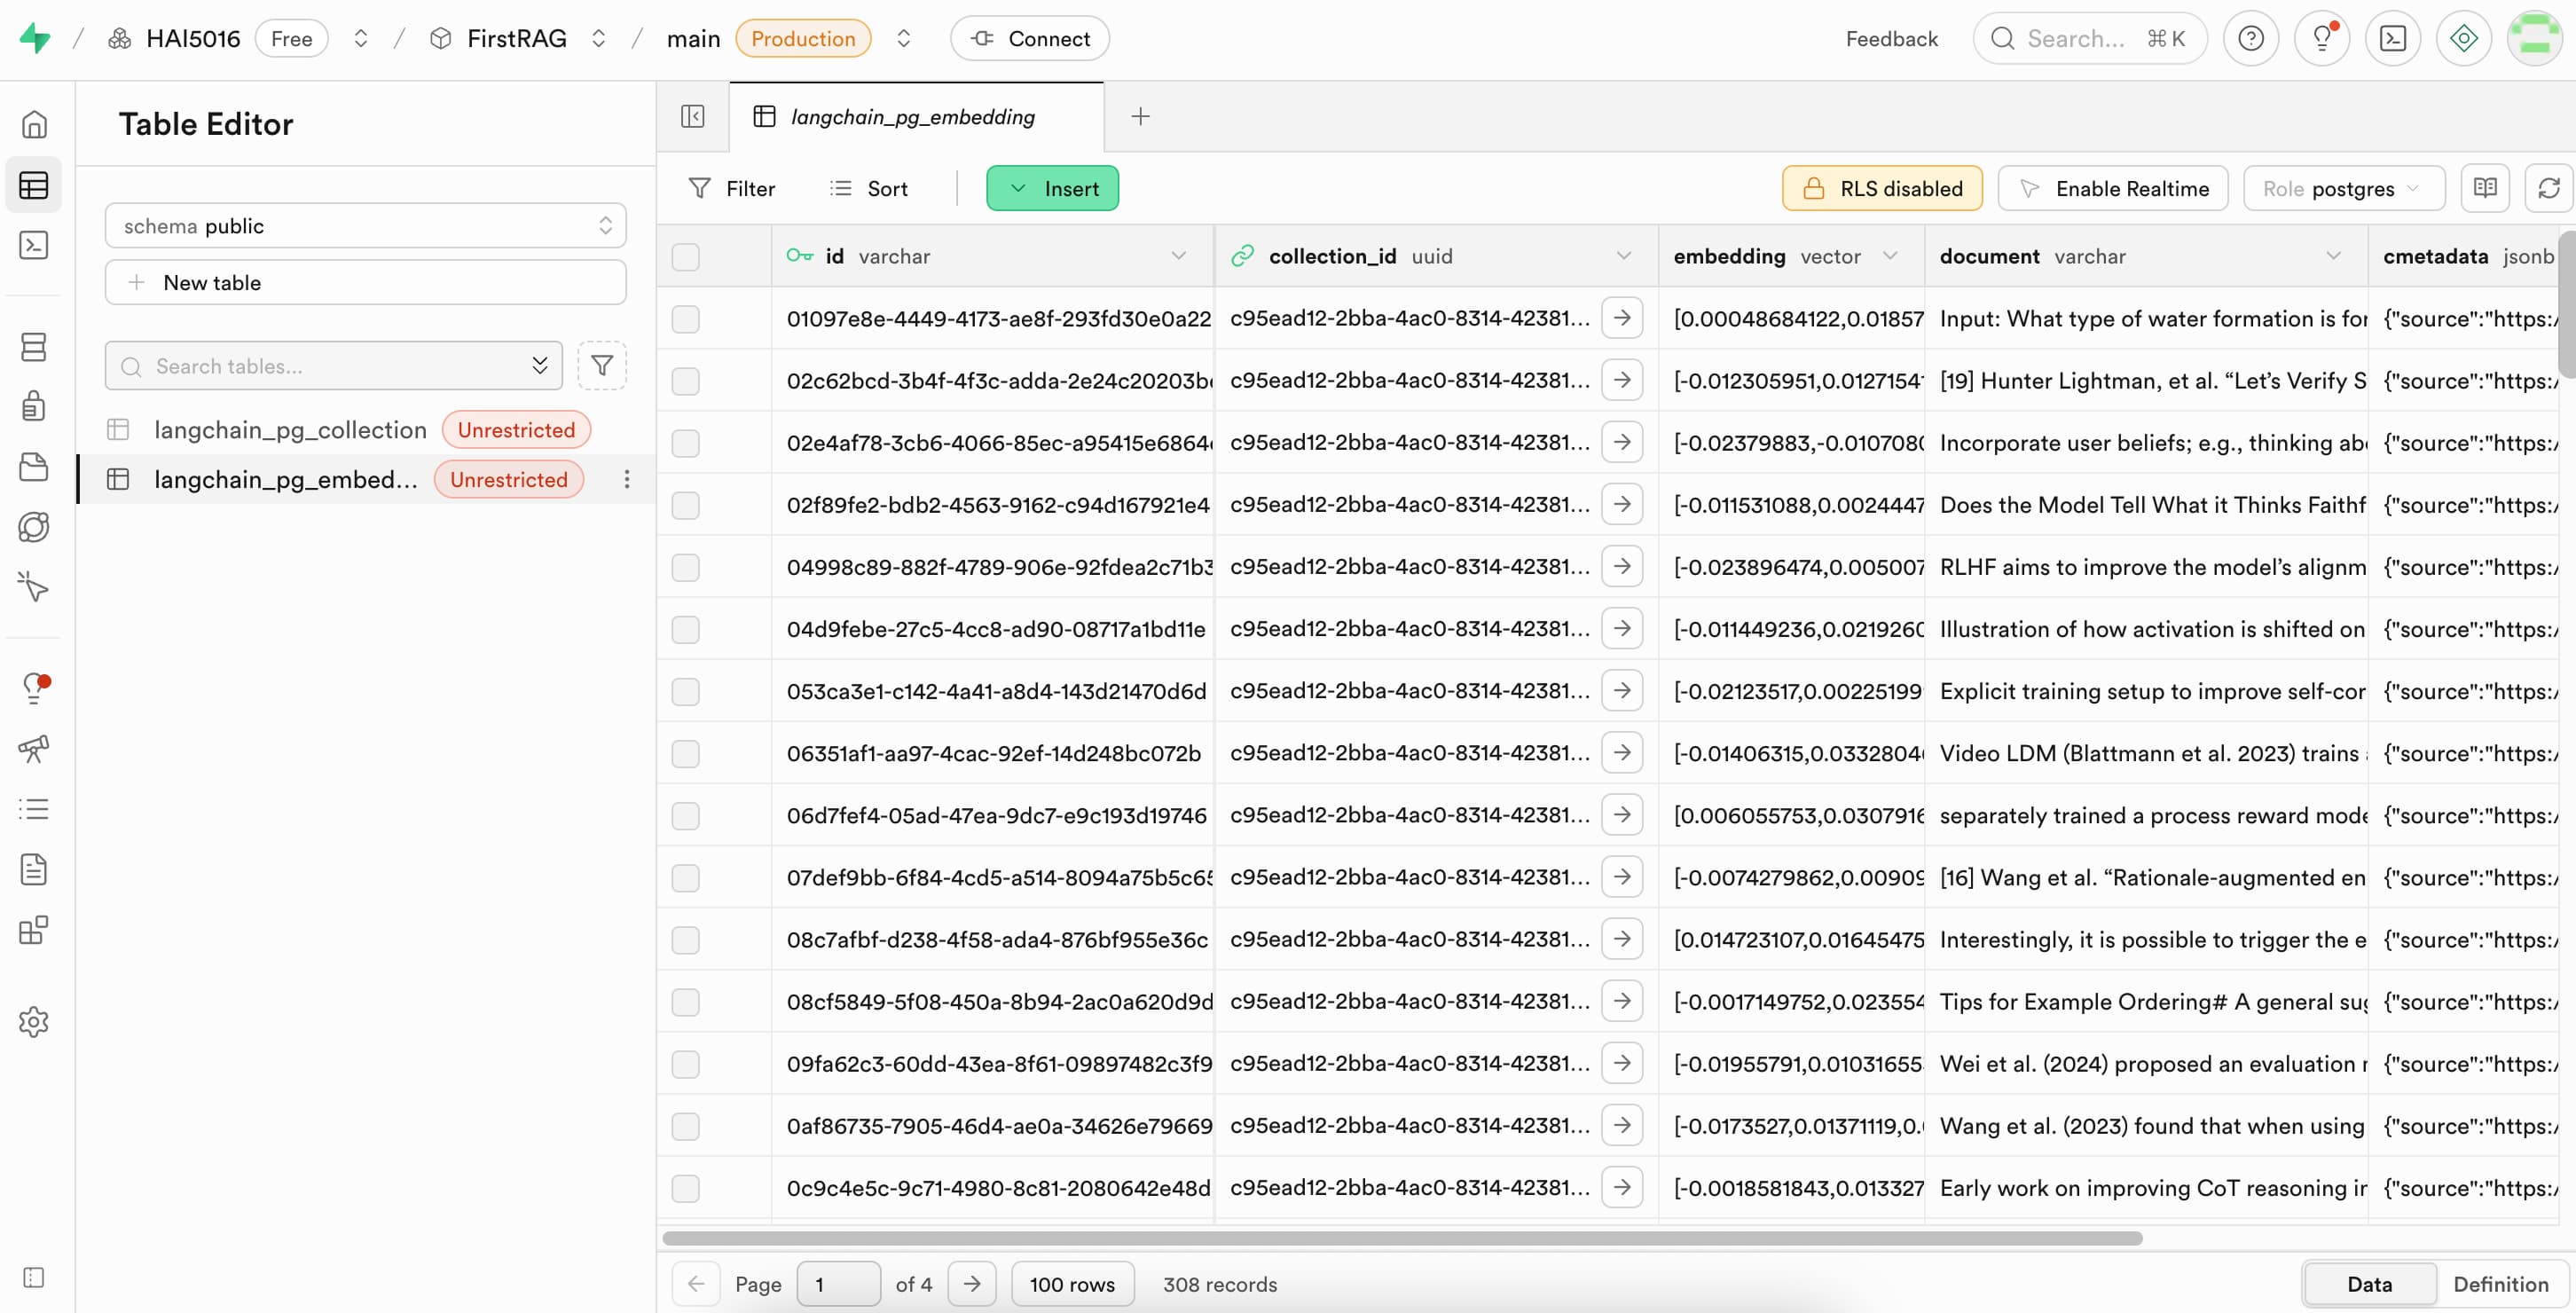Check the row starting with 04998c89
Viewport: 2576px width, 1313px height.
click(685, 567)
